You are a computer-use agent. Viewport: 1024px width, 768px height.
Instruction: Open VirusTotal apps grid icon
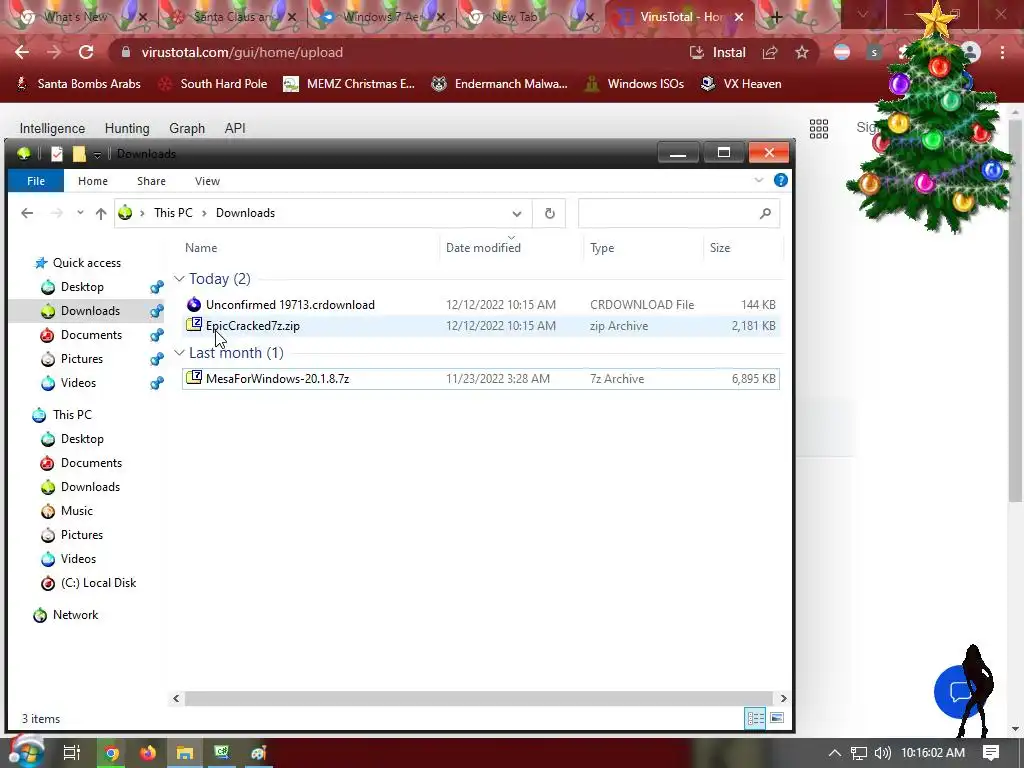[819, 129]
